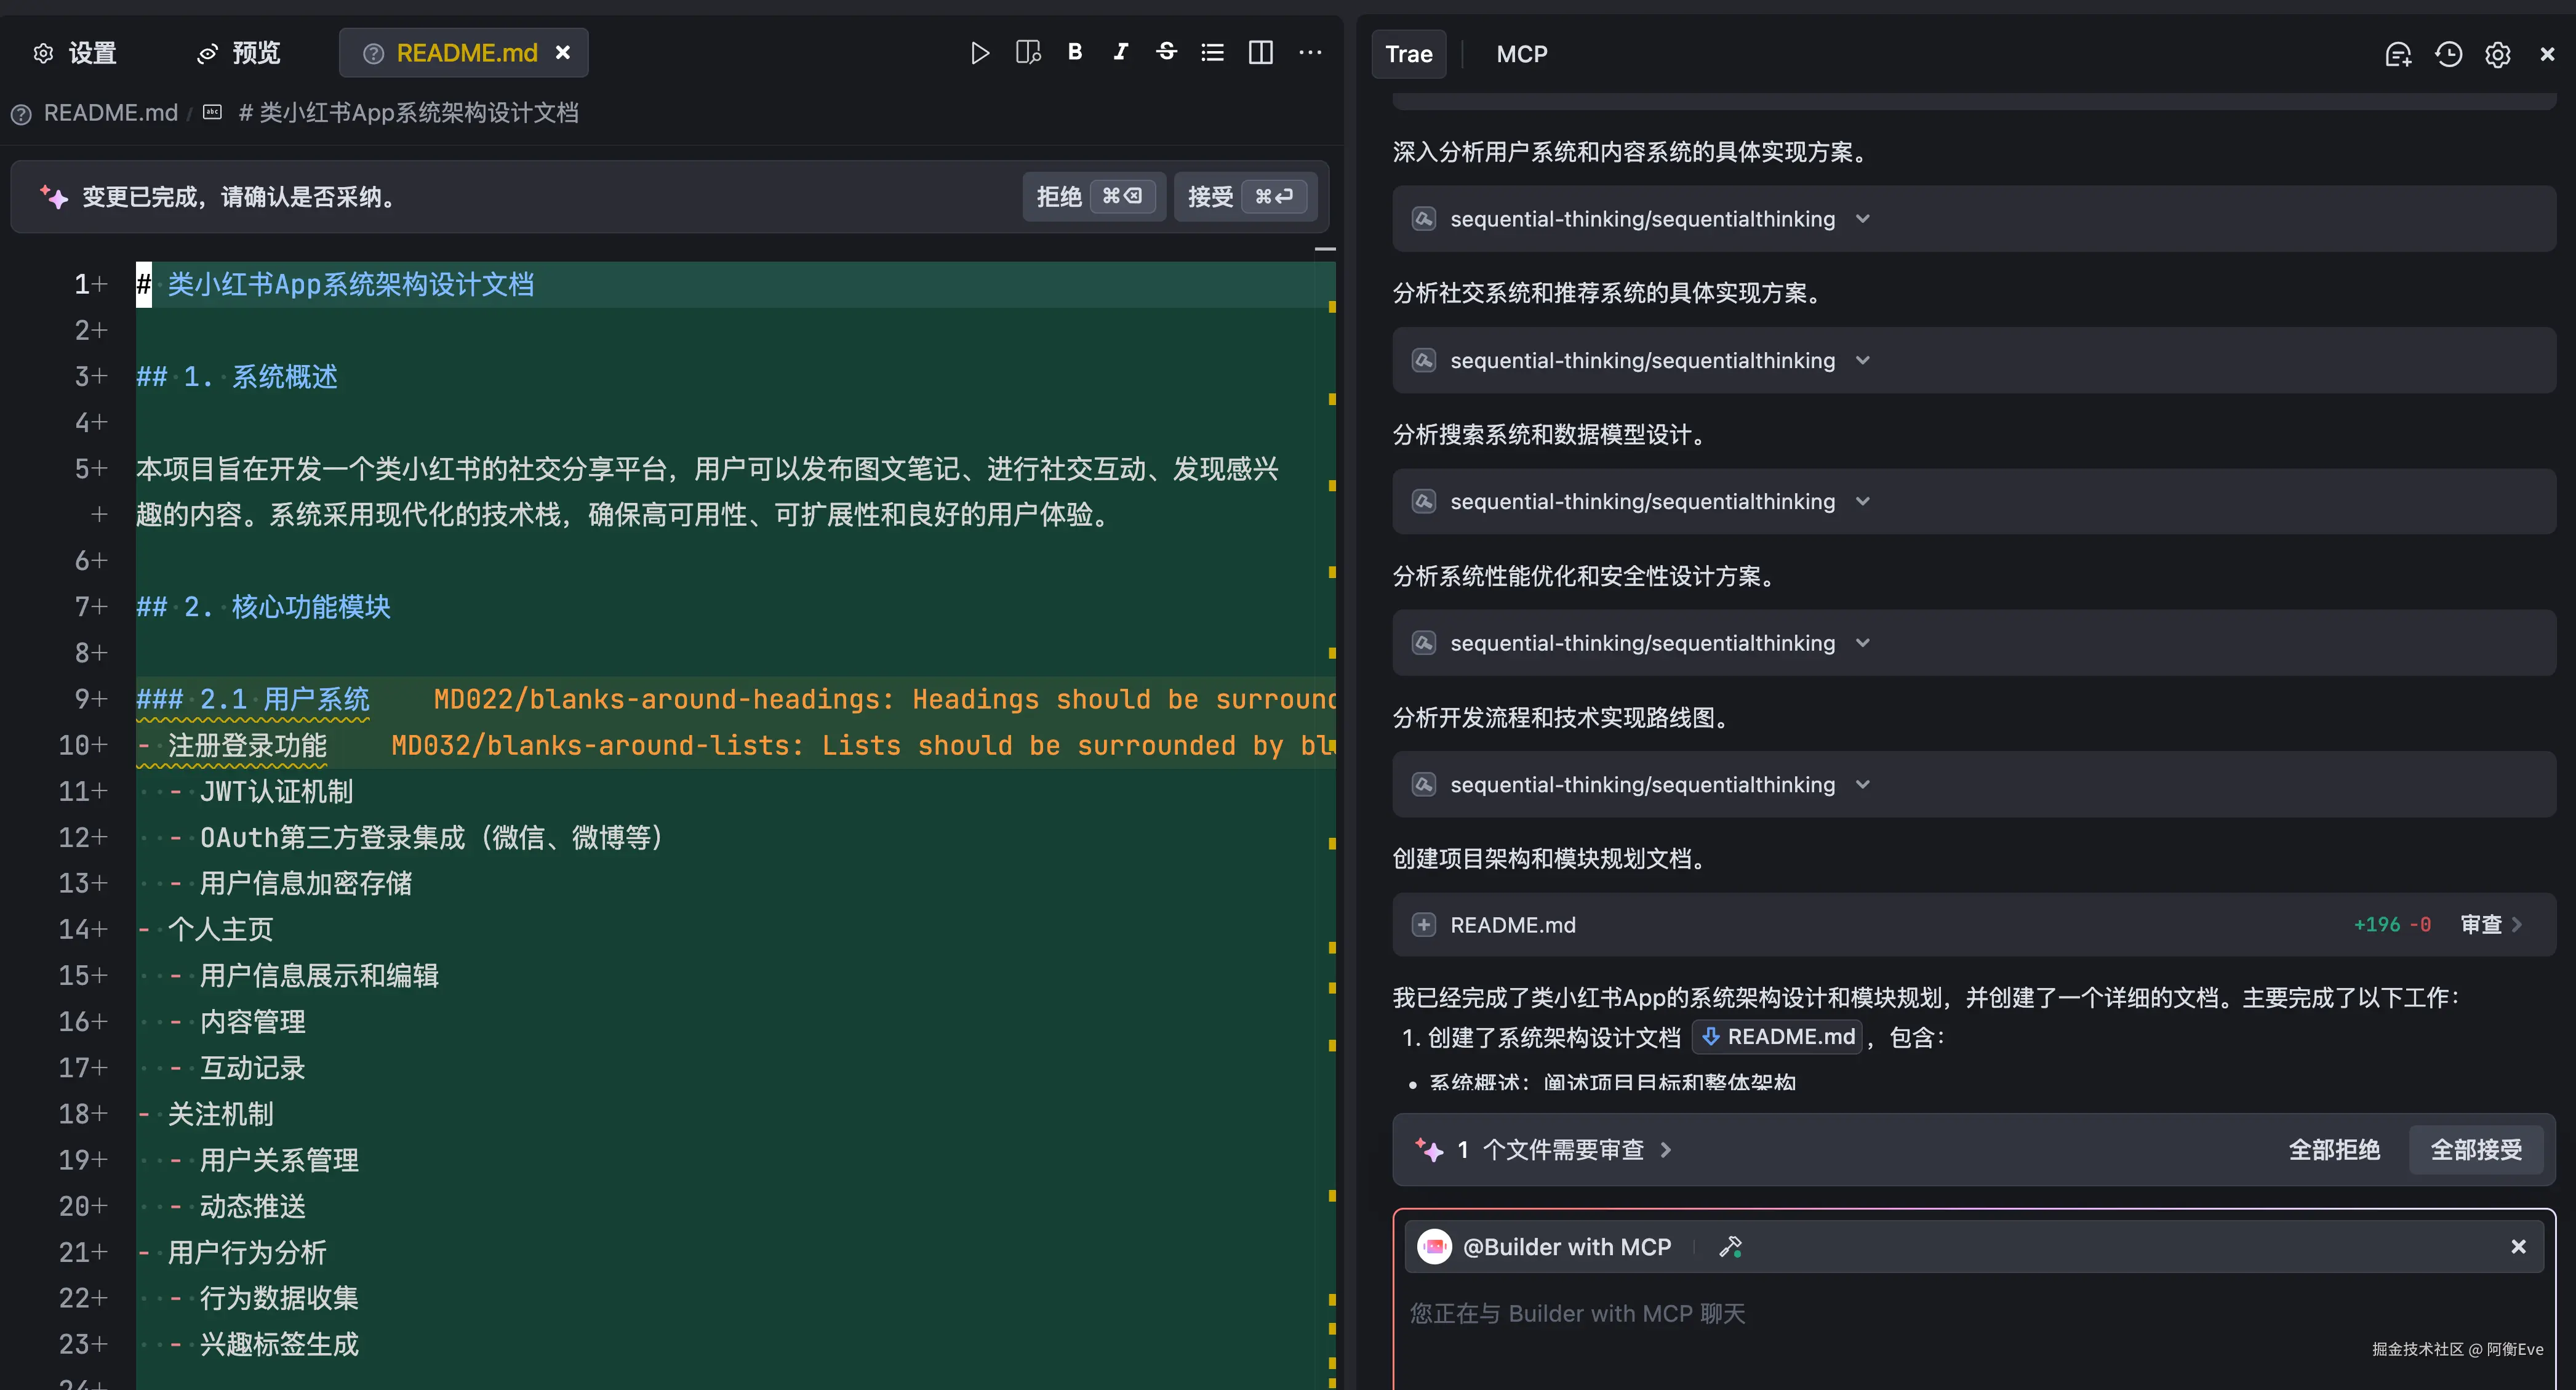2576x1390 pixels.
Task: Switch to the MCP tab
Action: coord(1521,54)
